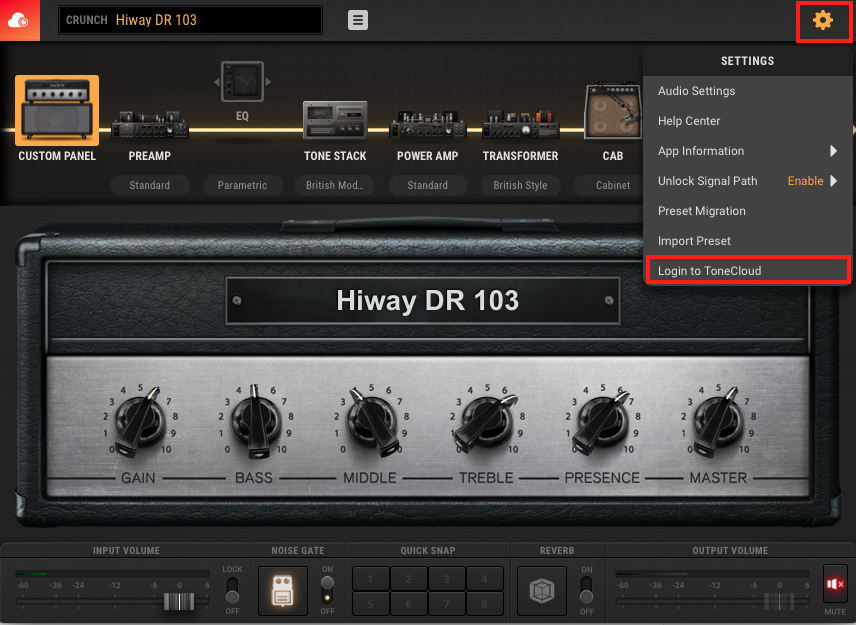The height and width of the screenshot is (625, 856).
Task: Select Quick Snap slot 8
Action: (x=484, y=604)
